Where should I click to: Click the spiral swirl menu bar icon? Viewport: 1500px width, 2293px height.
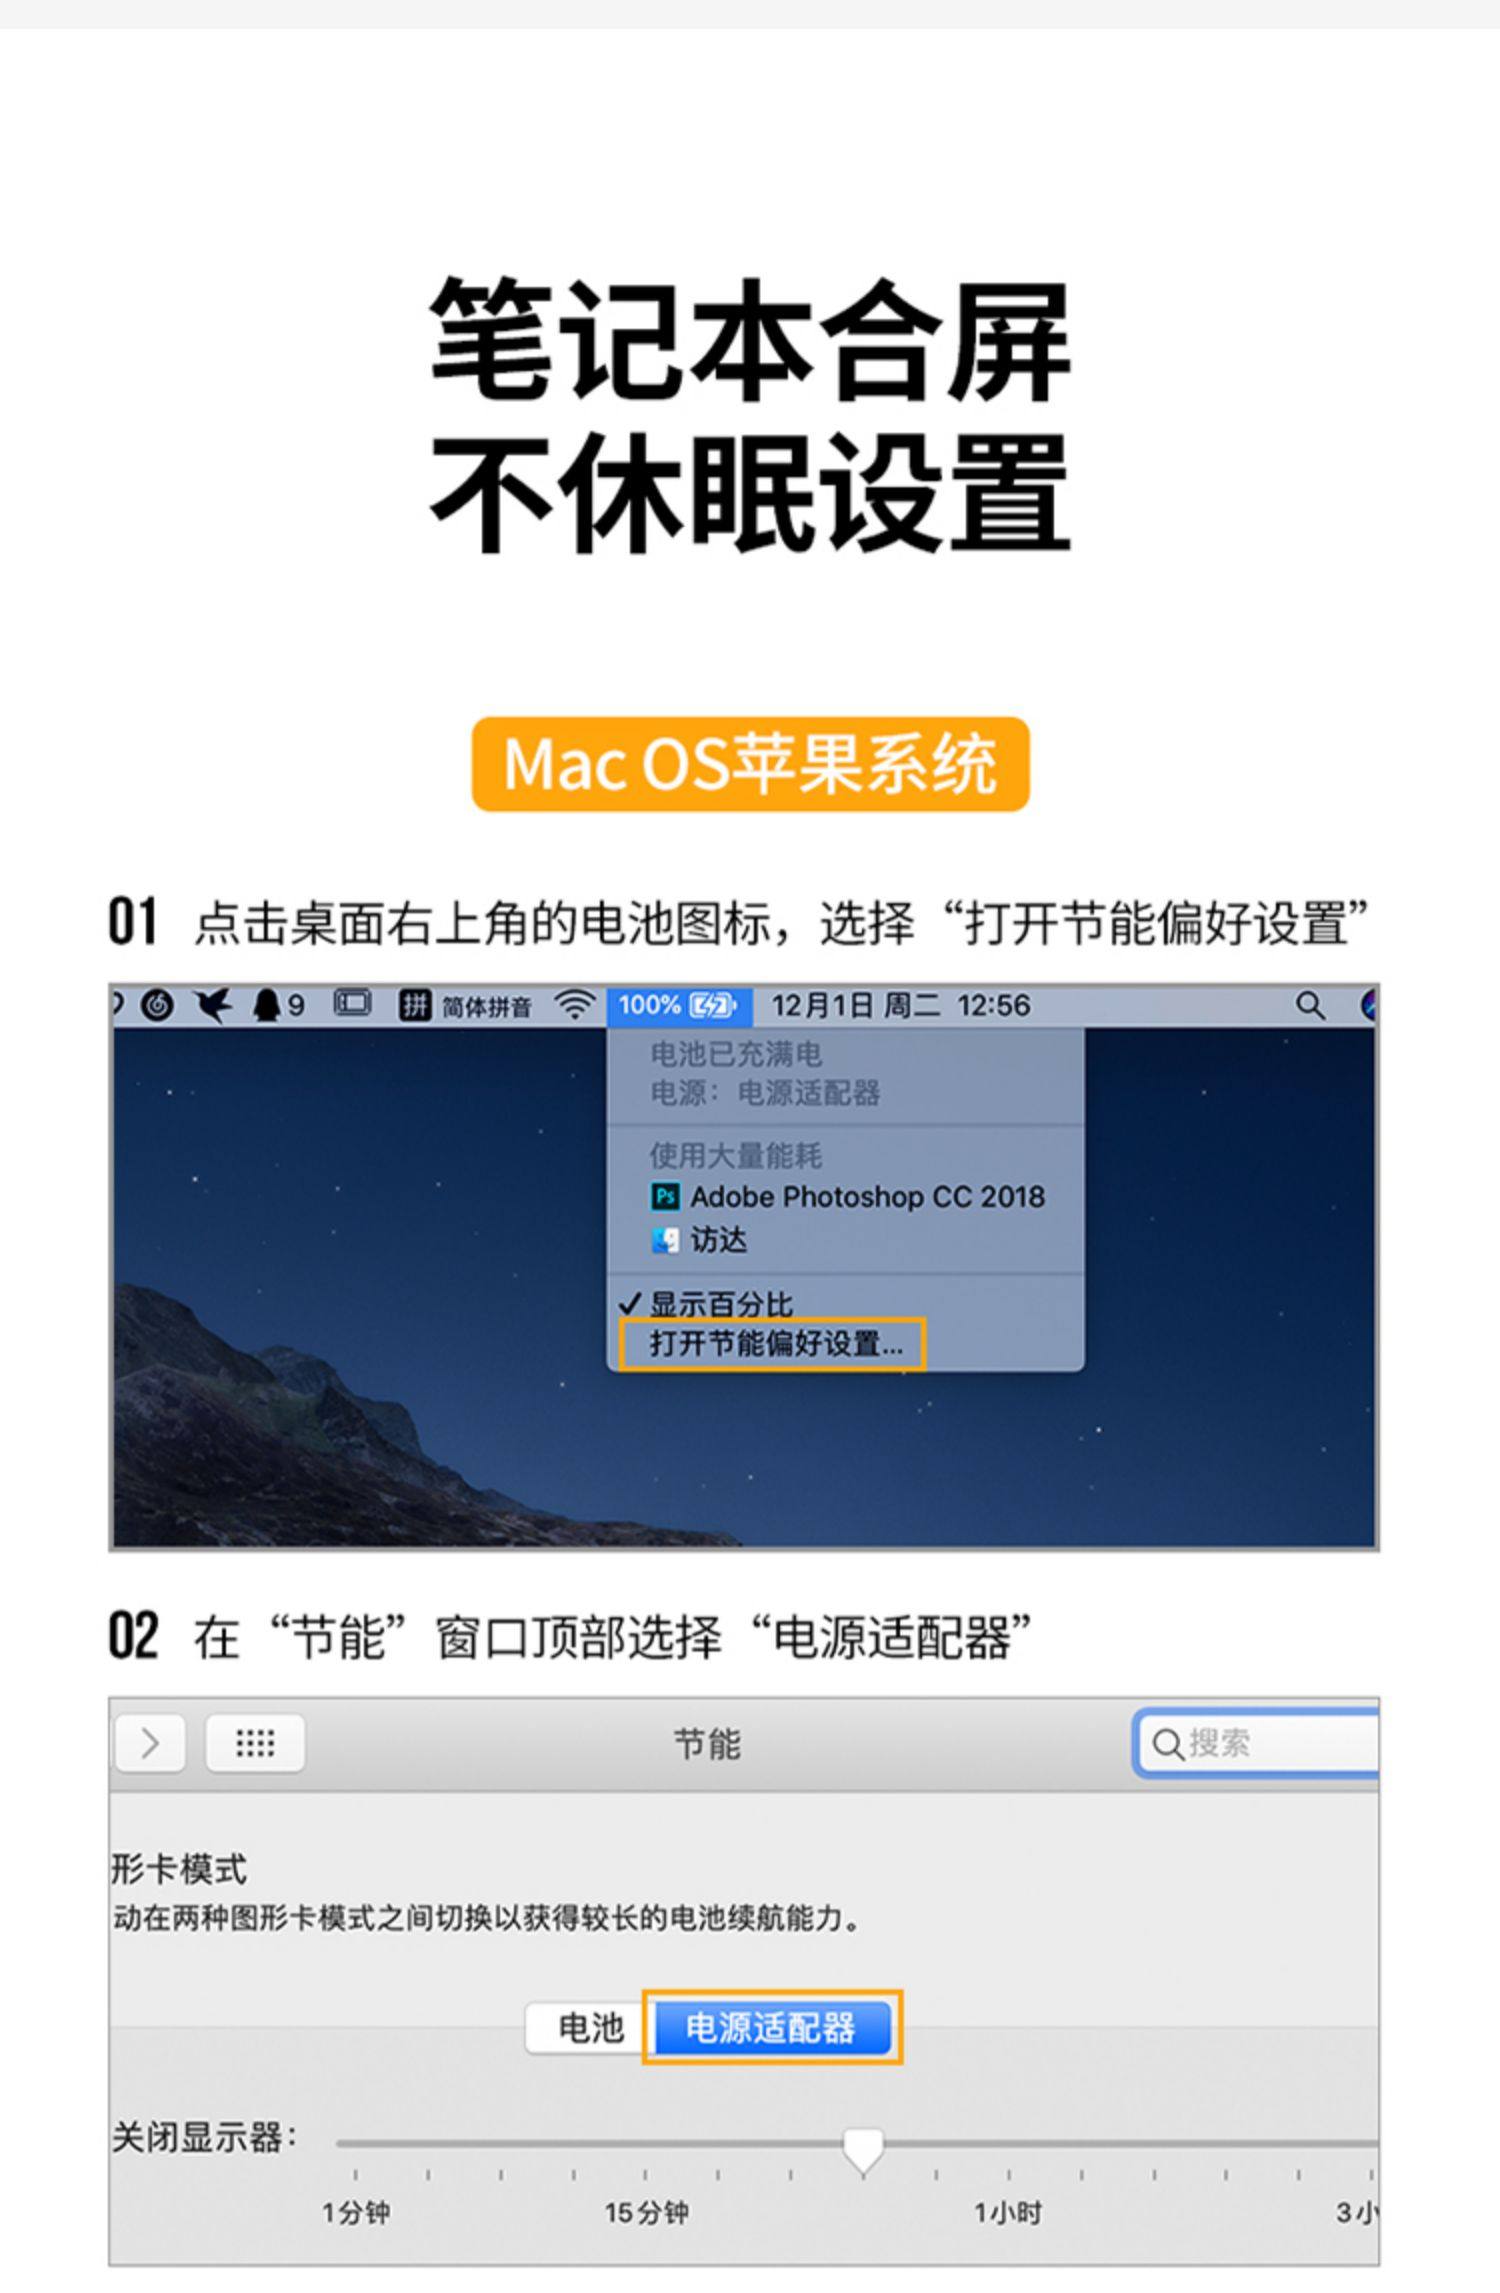click(x=157, y=1005)
